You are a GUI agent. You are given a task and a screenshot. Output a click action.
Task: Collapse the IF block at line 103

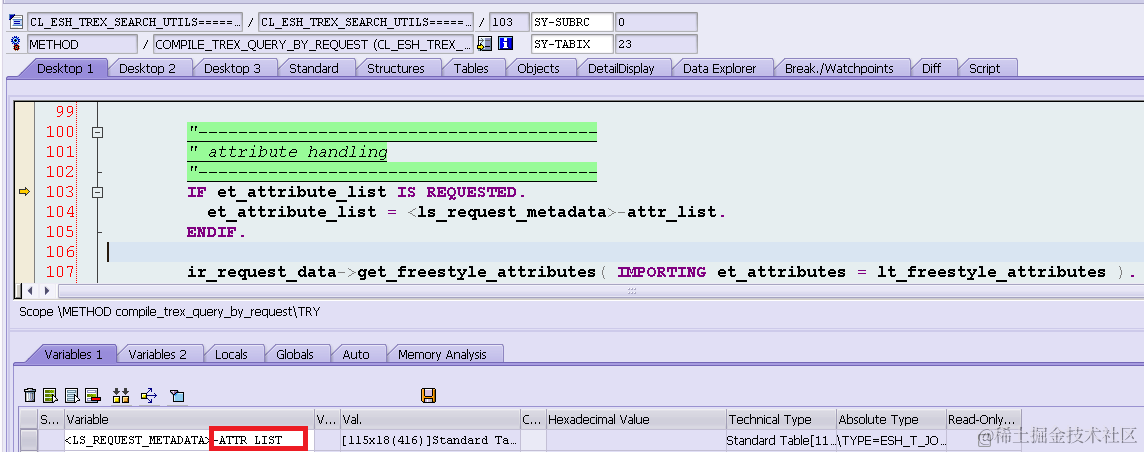pyautogui.click(x=98, y=192)
